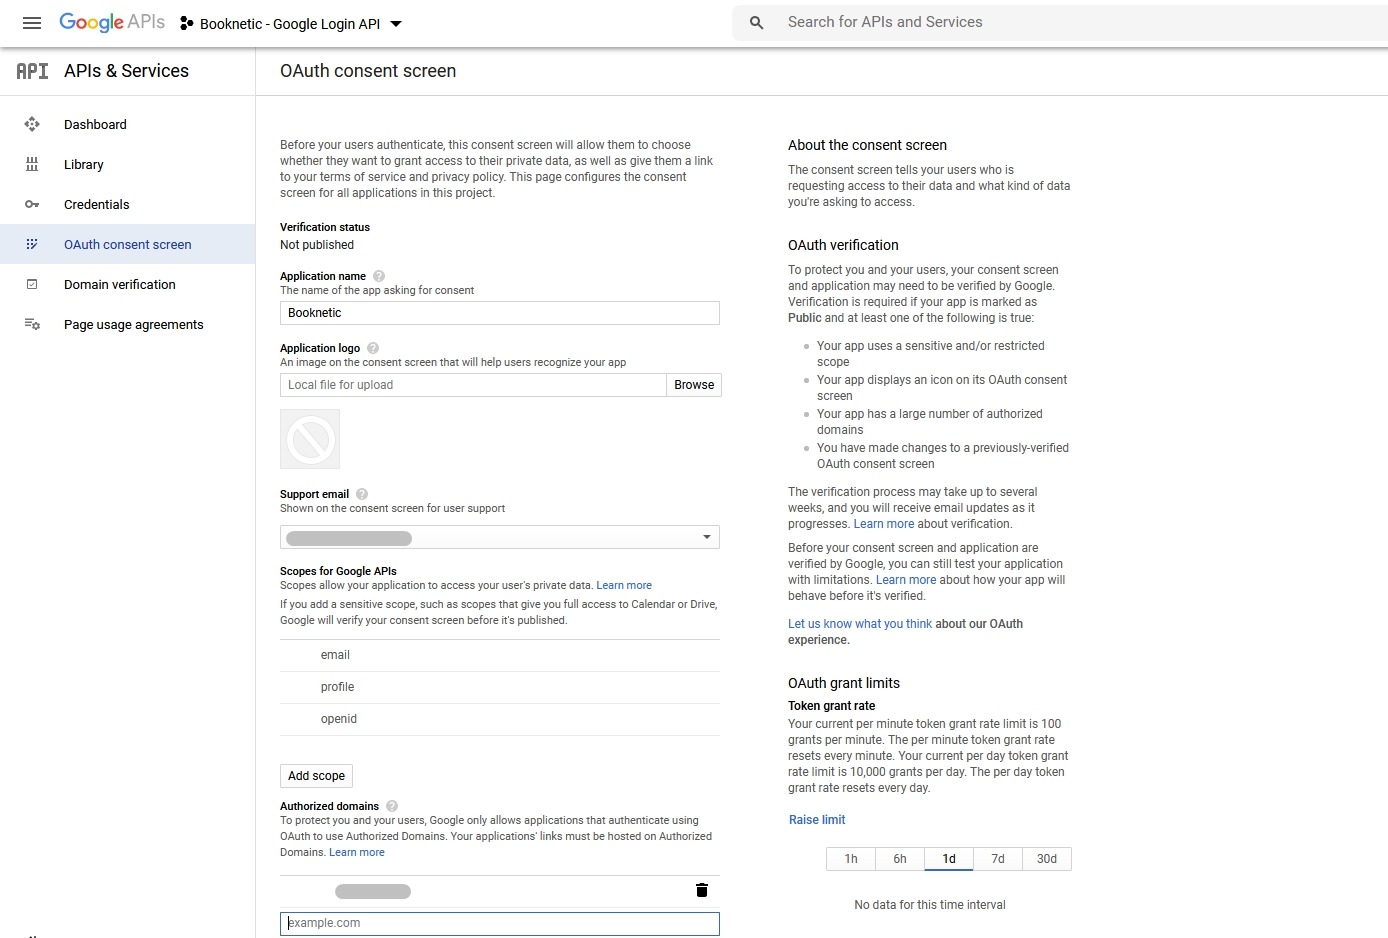Open the navigation hamburger menu
1388x938 pixels.
[32, 22]
